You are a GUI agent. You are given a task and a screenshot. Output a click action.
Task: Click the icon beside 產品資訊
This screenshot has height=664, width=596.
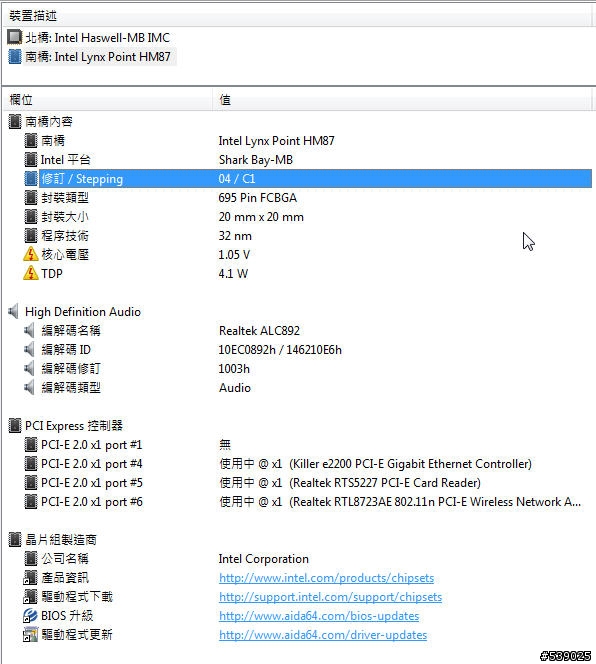tap(30, 578)
